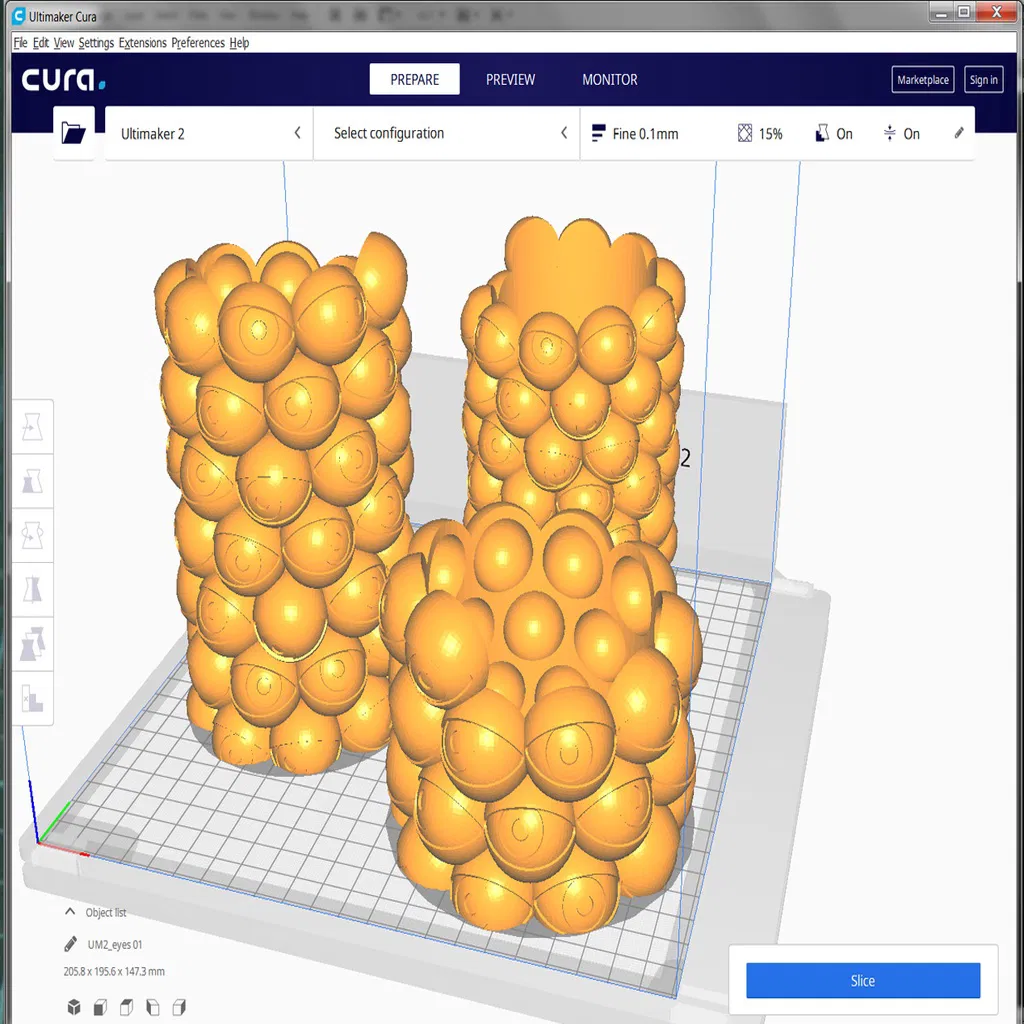The width and height of the screenshot is (1024, 1024).
Task: Maximize the Ultimaker Cura window
Action: 964,12
